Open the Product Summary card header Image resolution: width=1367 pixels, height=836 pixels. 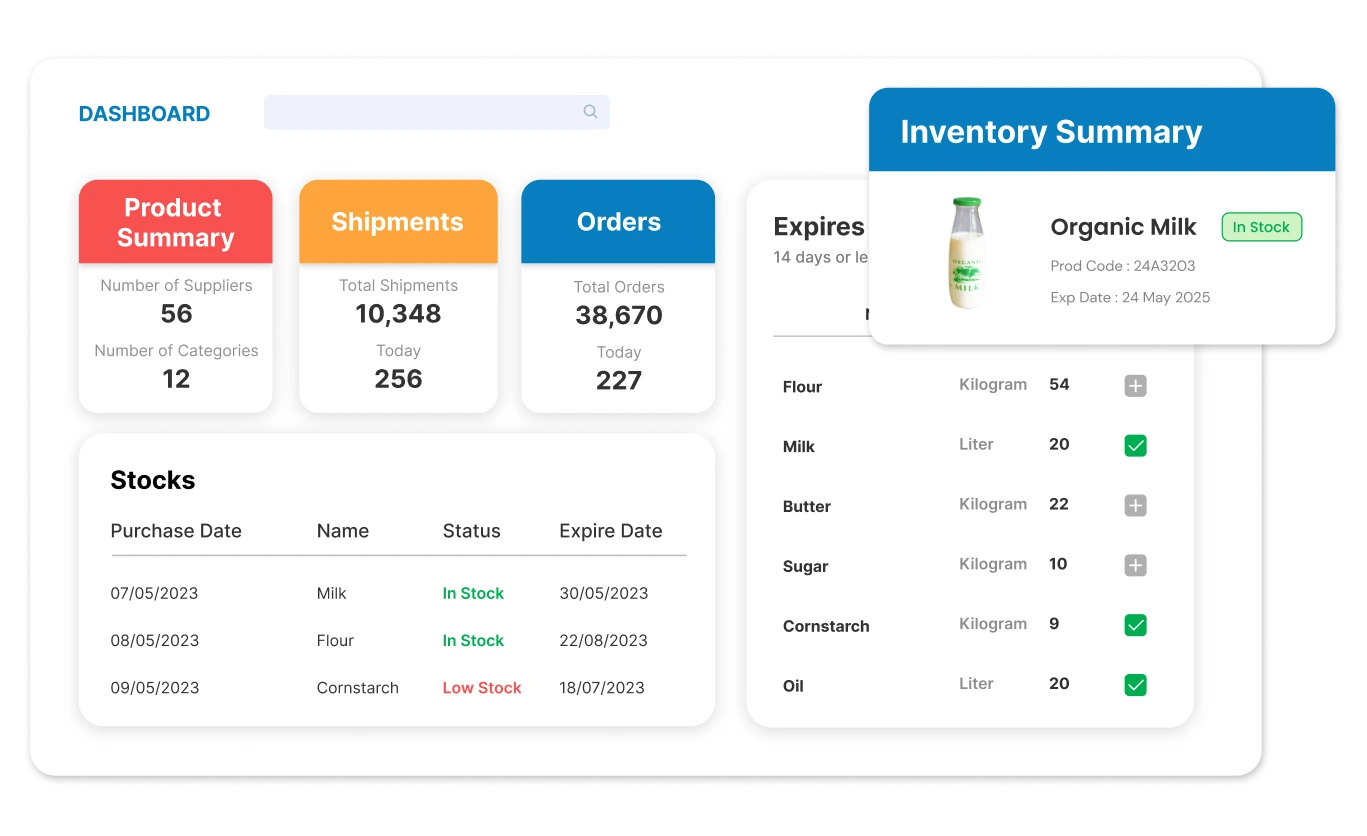point(175,222)
